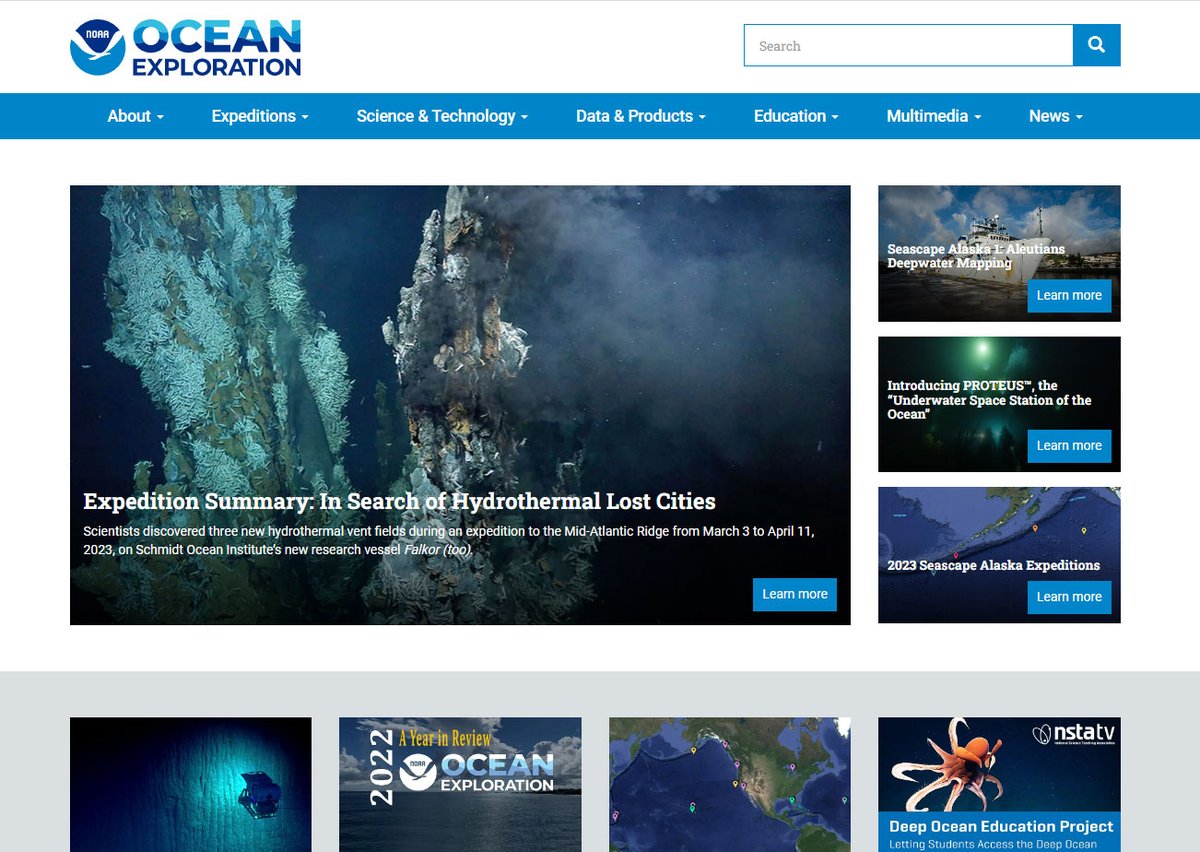
Task: Click the magnifying glass search button
Action: [x=1096, y=45]
